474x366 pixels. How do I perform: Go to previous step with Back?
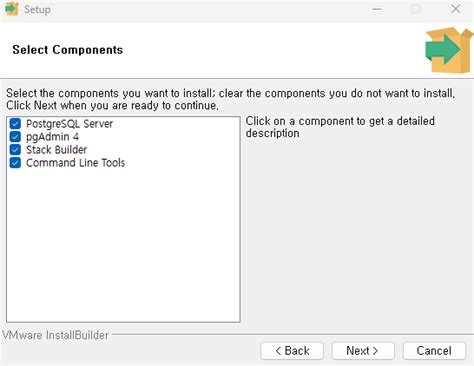292,351
